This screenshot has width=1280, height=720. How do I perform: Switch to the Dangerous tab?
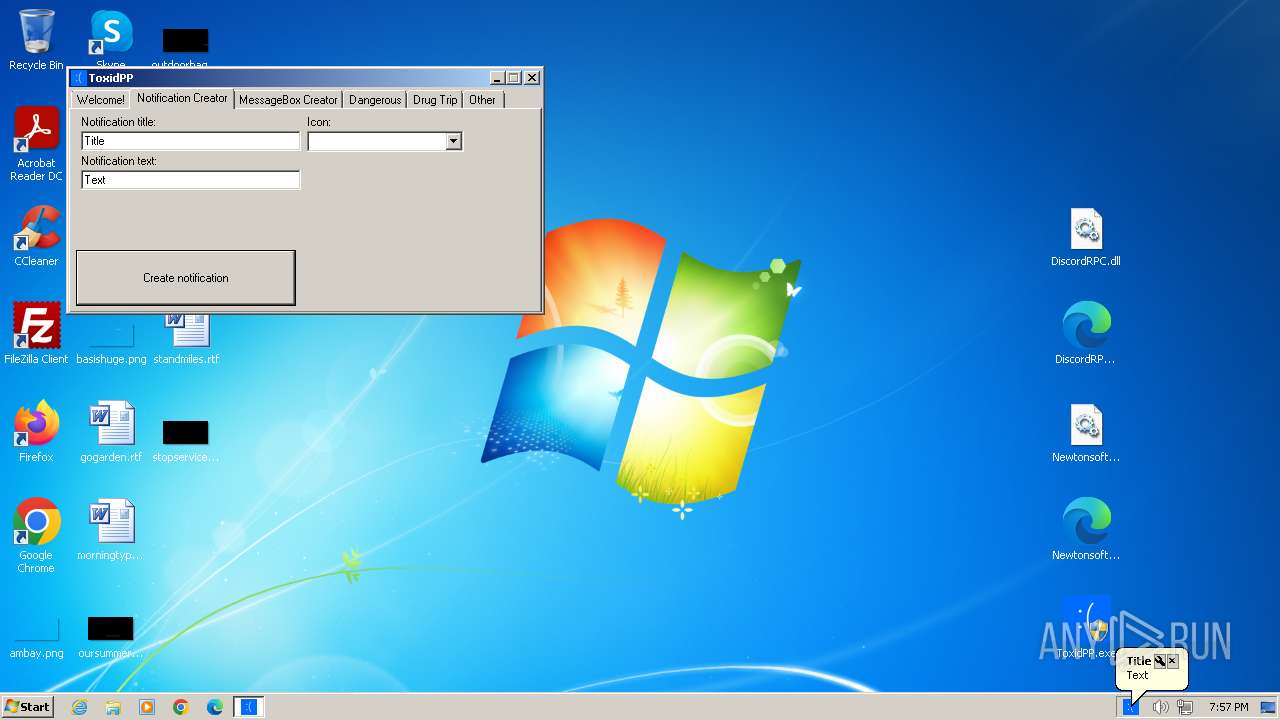pos(375,100)
